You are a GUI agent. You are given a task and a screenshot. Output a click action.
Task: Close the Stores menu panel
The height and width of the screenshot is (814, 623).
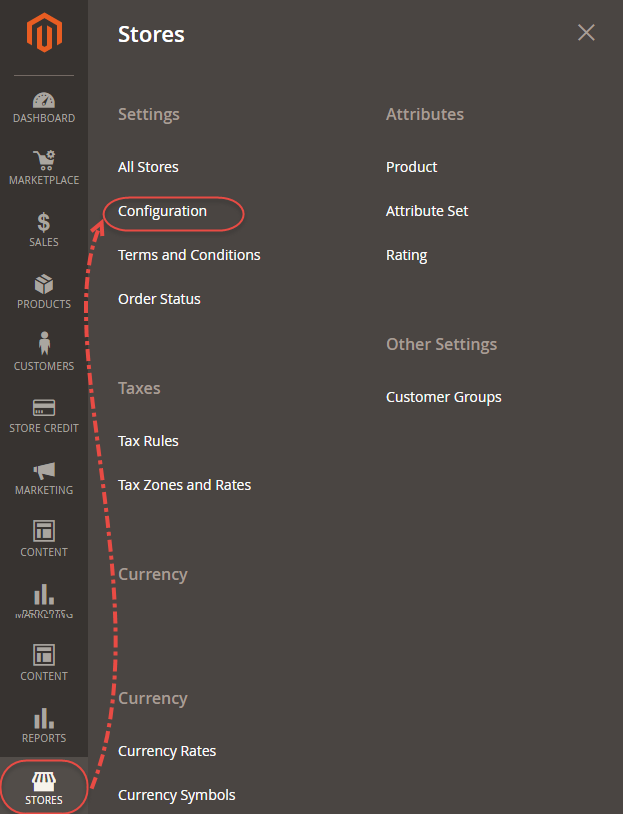tap(586, 32)
